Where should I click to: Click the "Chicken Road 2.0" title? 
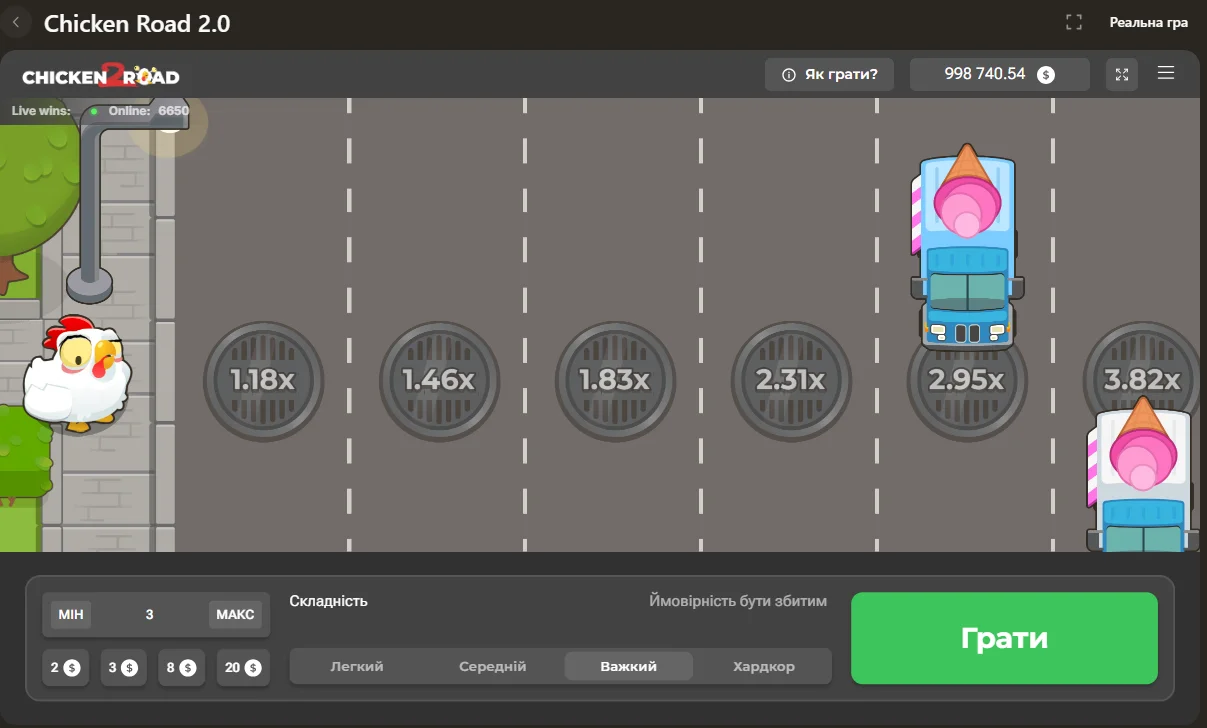pos(137,23)
